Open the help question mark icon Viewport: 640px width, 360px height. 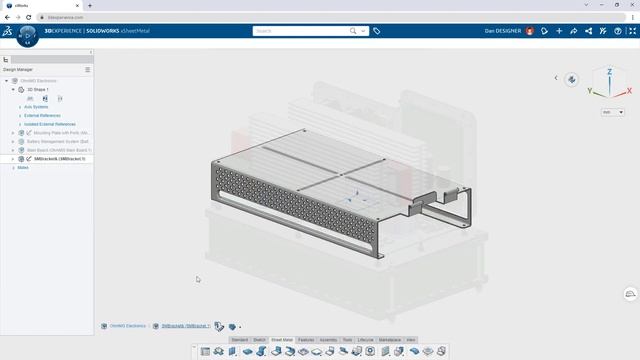[618, 31]
